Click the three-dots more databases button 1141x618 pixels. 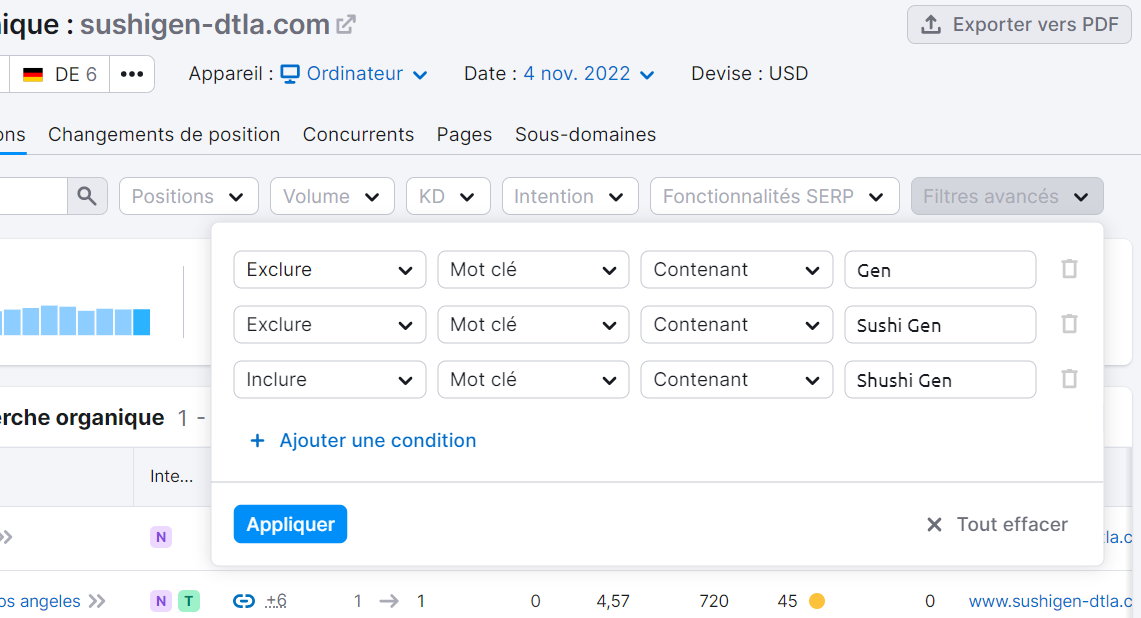(132, 74)
